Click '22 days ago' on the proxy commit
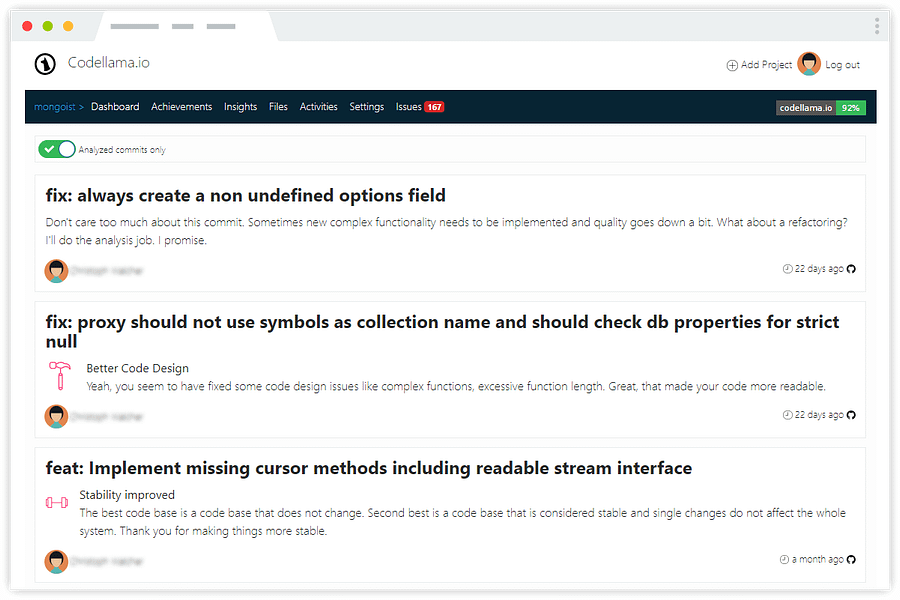This screenshot has width=900, height=600. coord(819,415)
